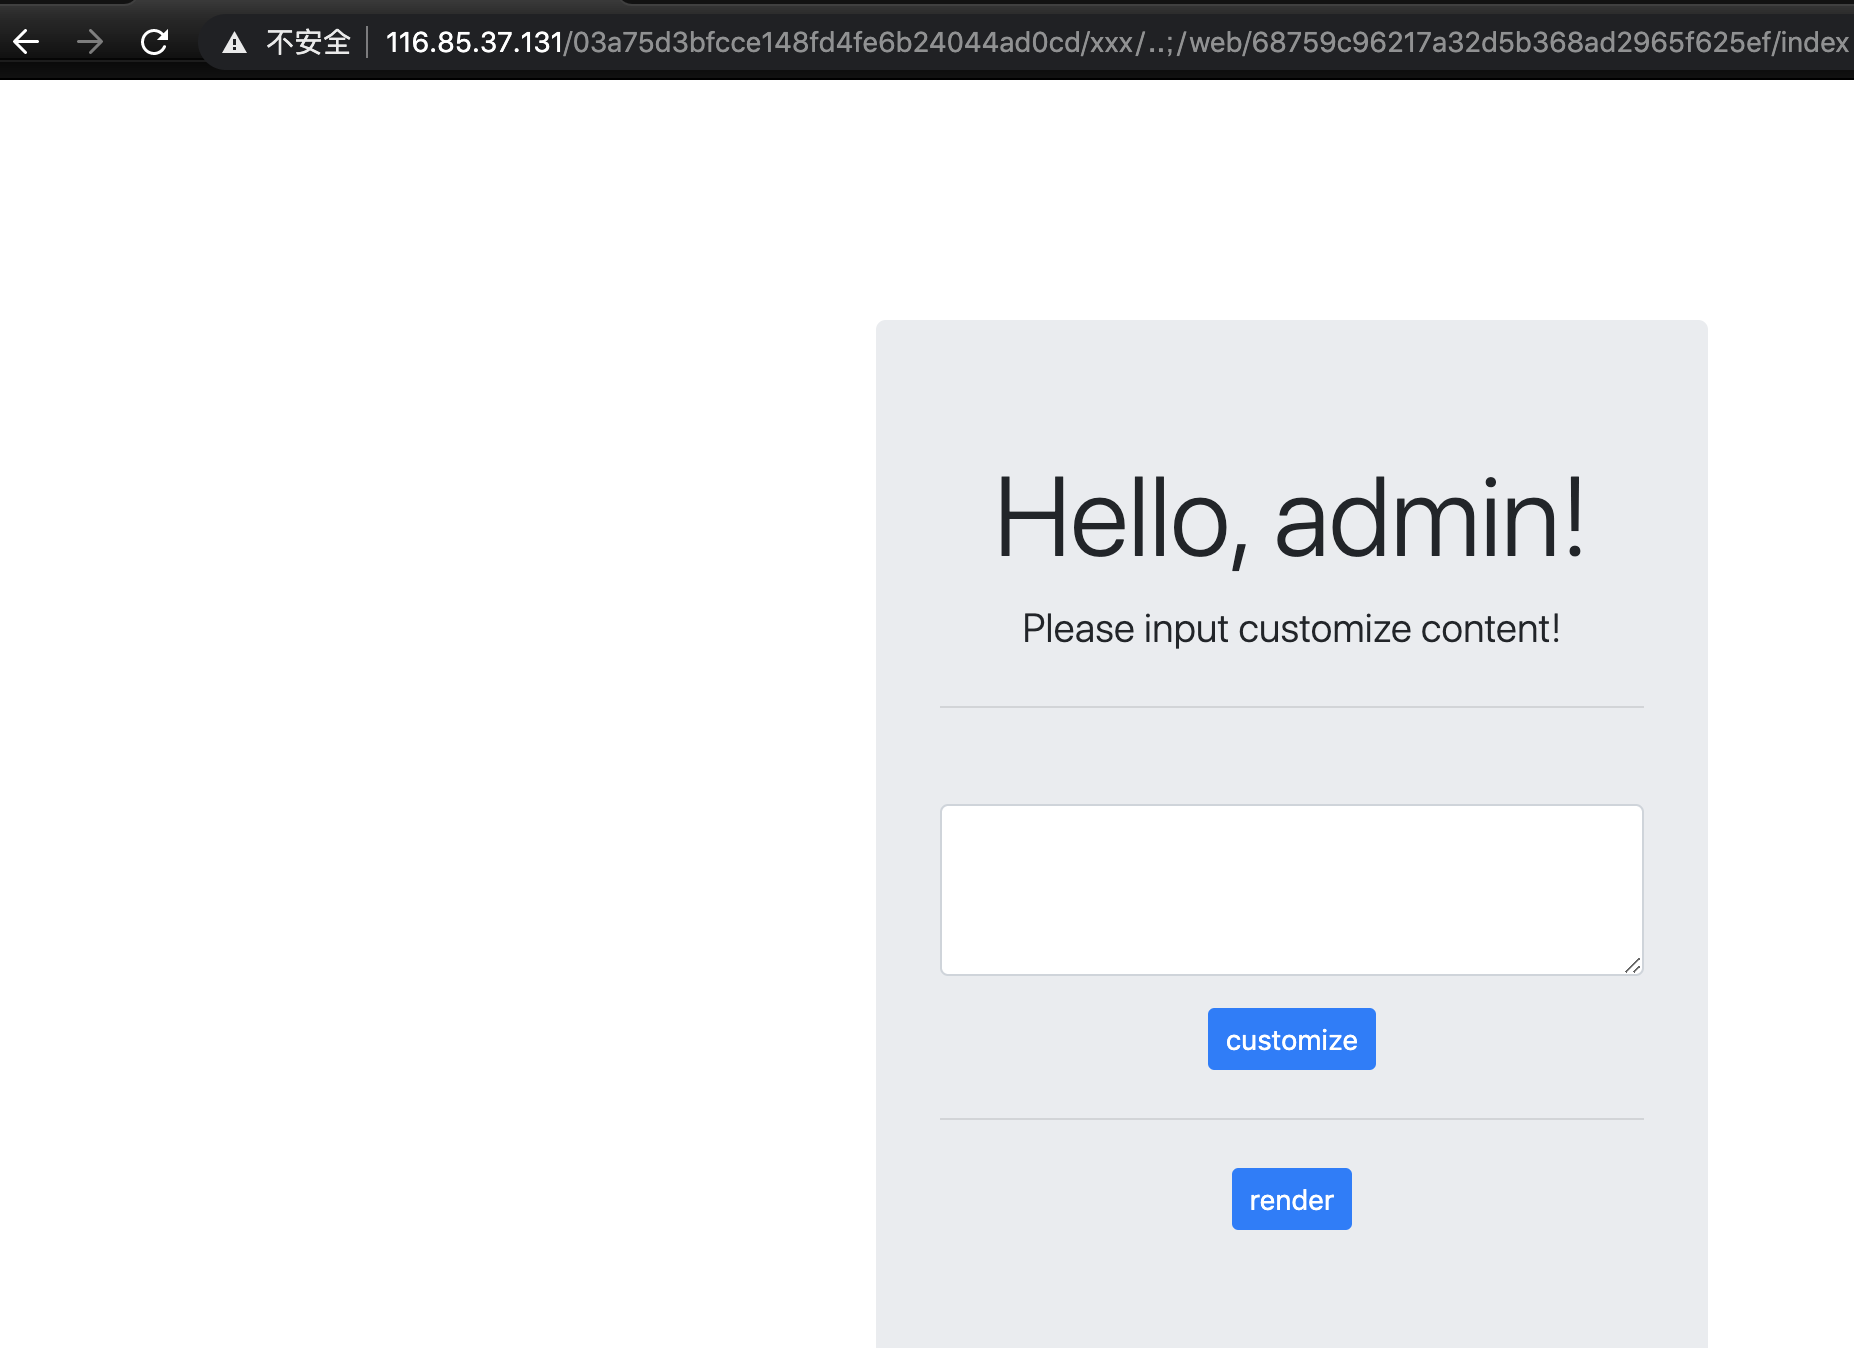Image resolution: width=1854 pixels, height=1348 pixels.
Task: Click the browser back arrow
Action: [x=27, y=42]
